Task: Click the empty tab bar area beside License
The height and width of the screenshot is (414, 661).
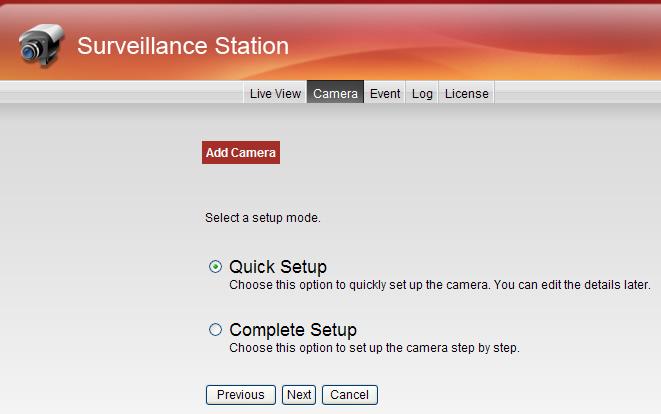Action: click(578, 92)
